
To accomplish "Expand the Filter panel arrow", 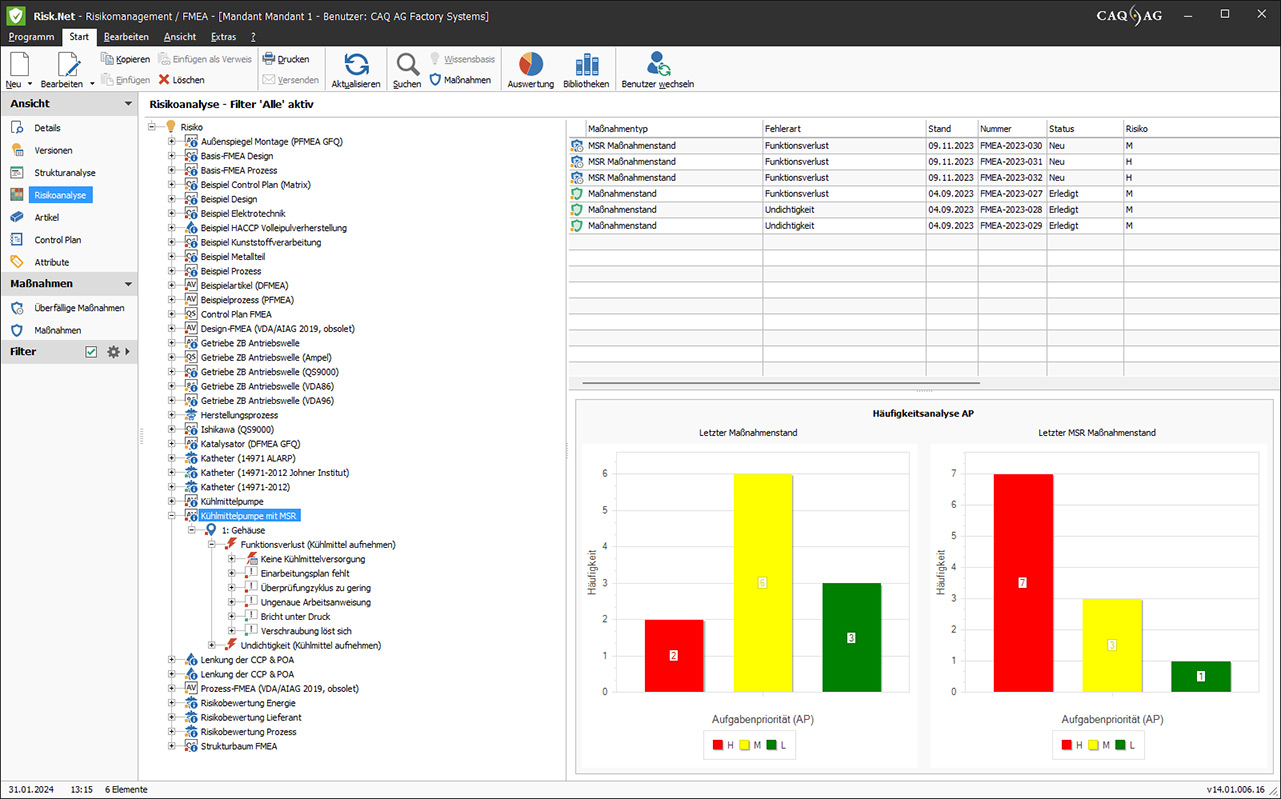I will click(127, 352).
